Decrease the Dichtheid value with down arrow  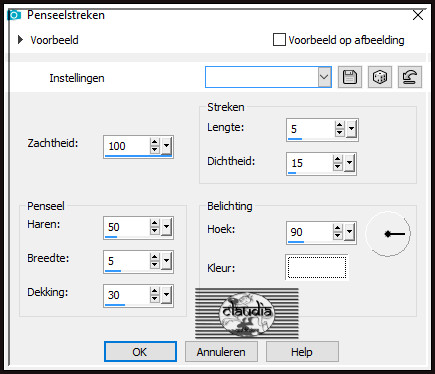(338, 167)
